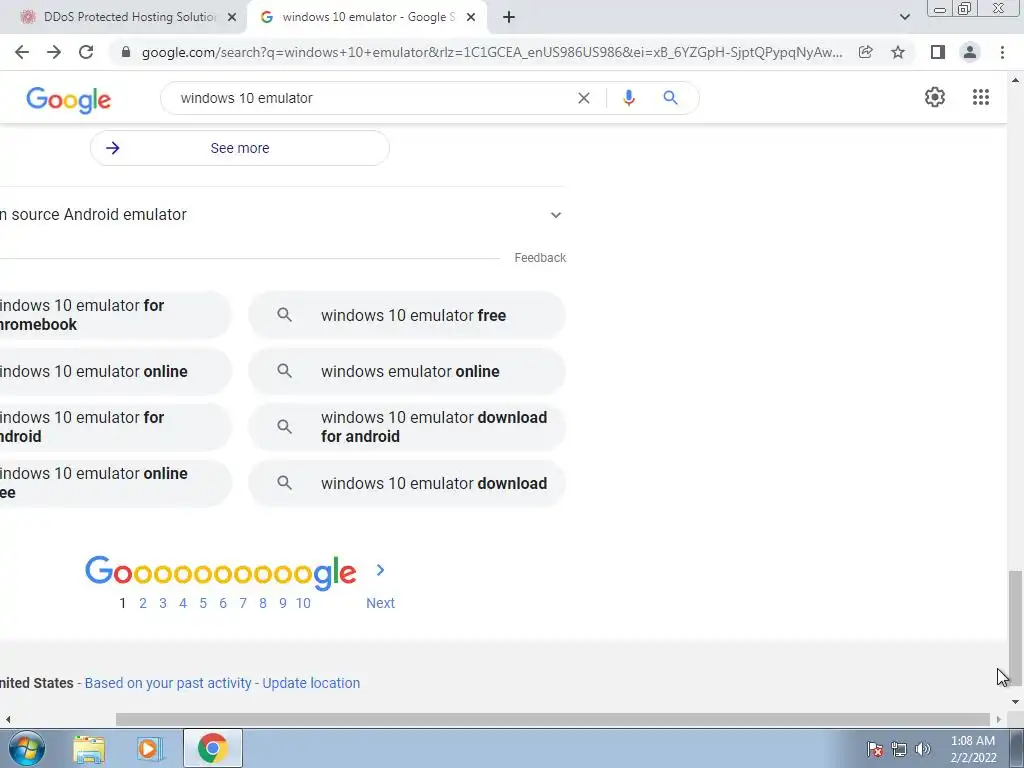The height and width of the screenshot is (768, 1024).
Task: Search windows 10 emulator download for android
Action: (407, 427)
